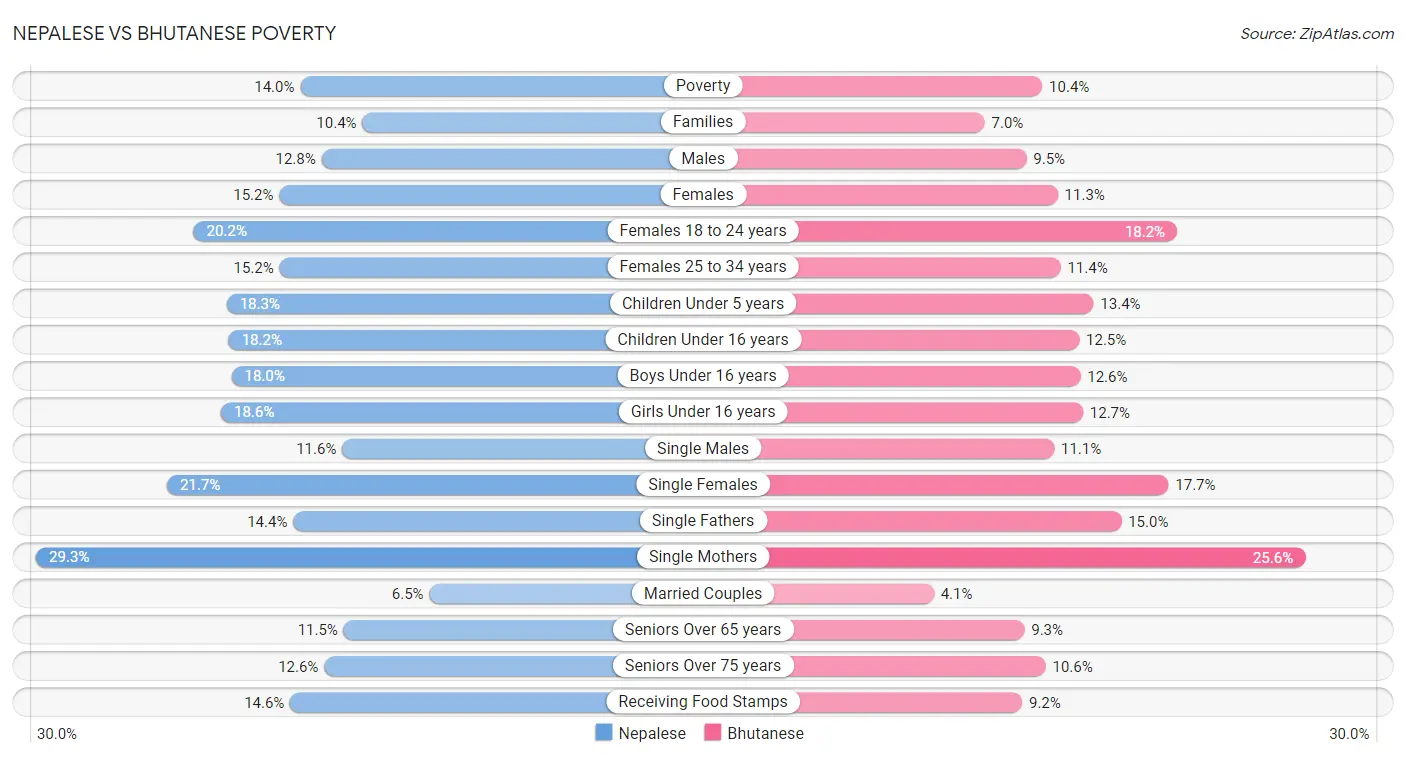Click the Seniors Over 75 years label
The width and height of the screenshot is (1406, 758).
coord(703,666)
